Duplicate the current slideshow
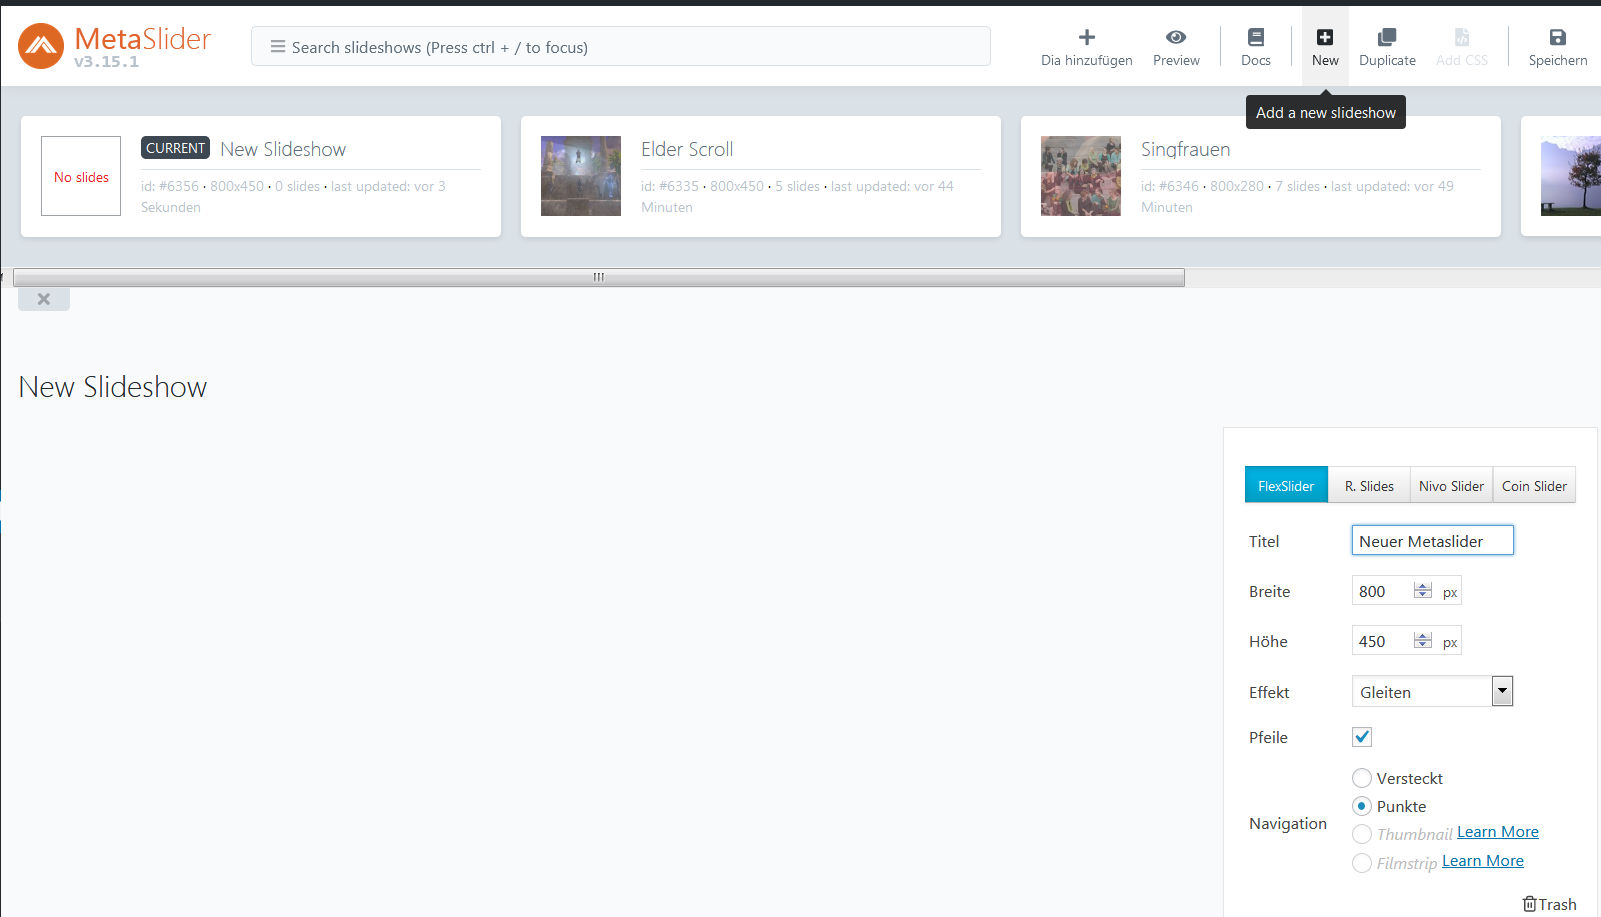 tap(1386, 38)
